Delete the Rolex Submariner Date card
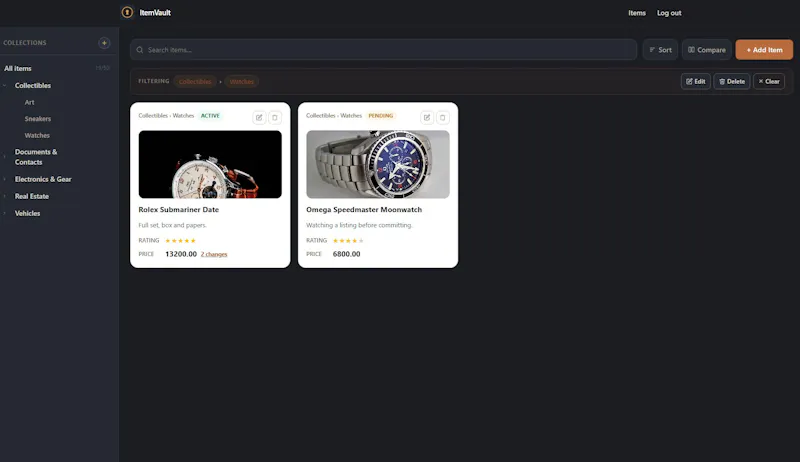Screen dimensions: 800x462 (274, 118)
